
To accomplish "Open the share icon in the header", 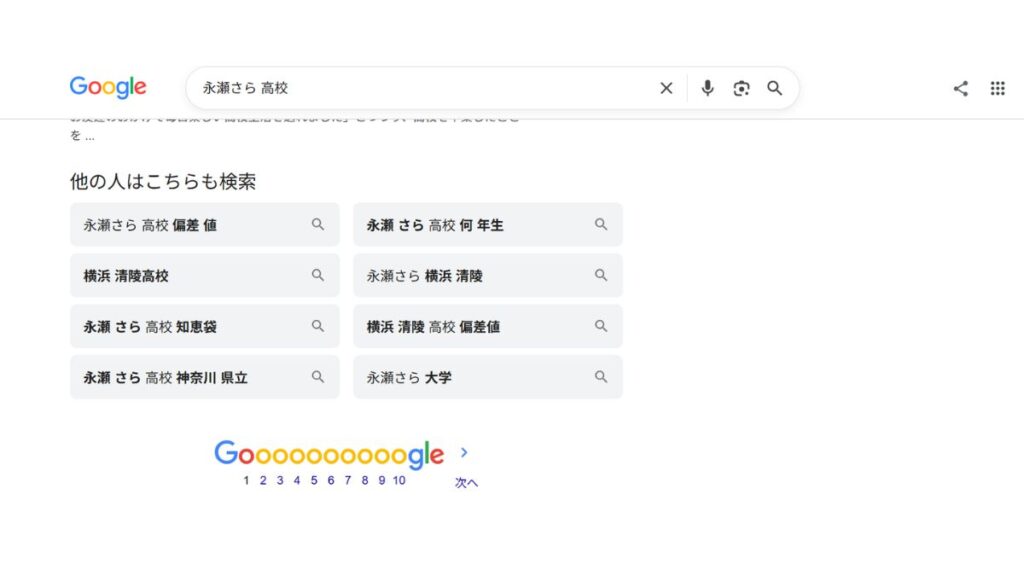I will [x=961, y=88].
